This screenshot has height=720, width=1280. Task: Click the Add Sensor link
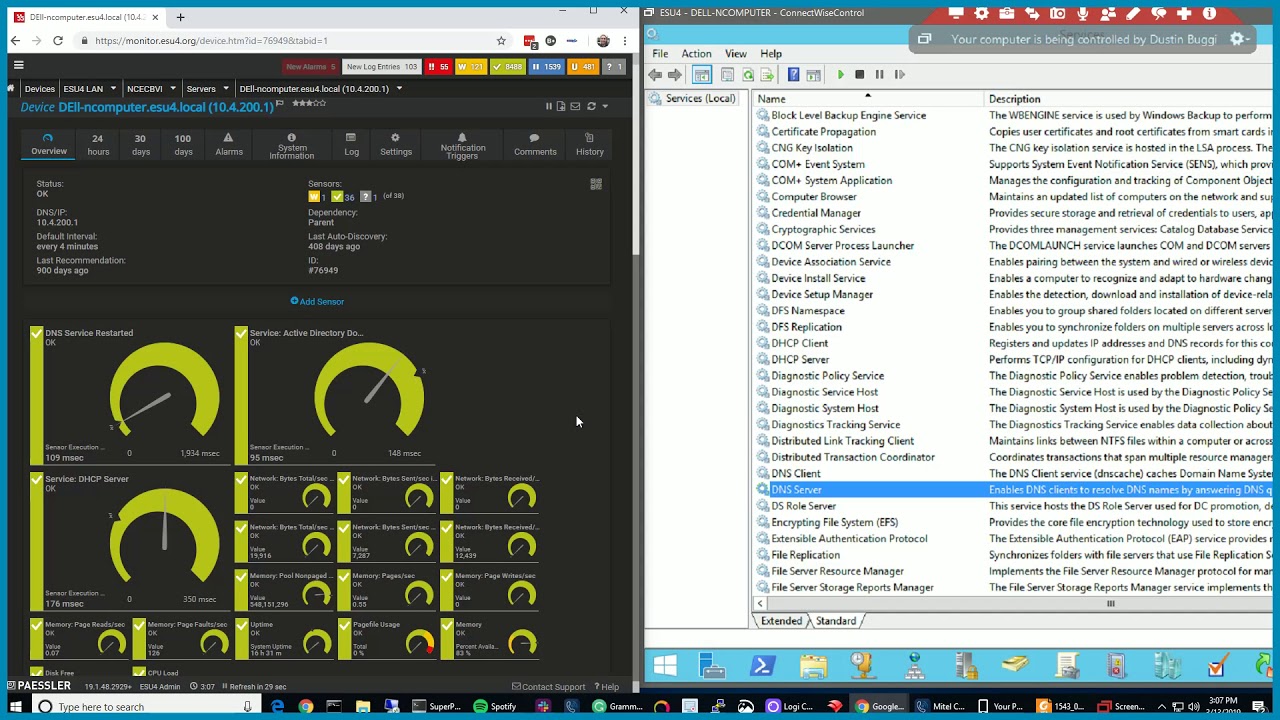(x=317, y=301)
